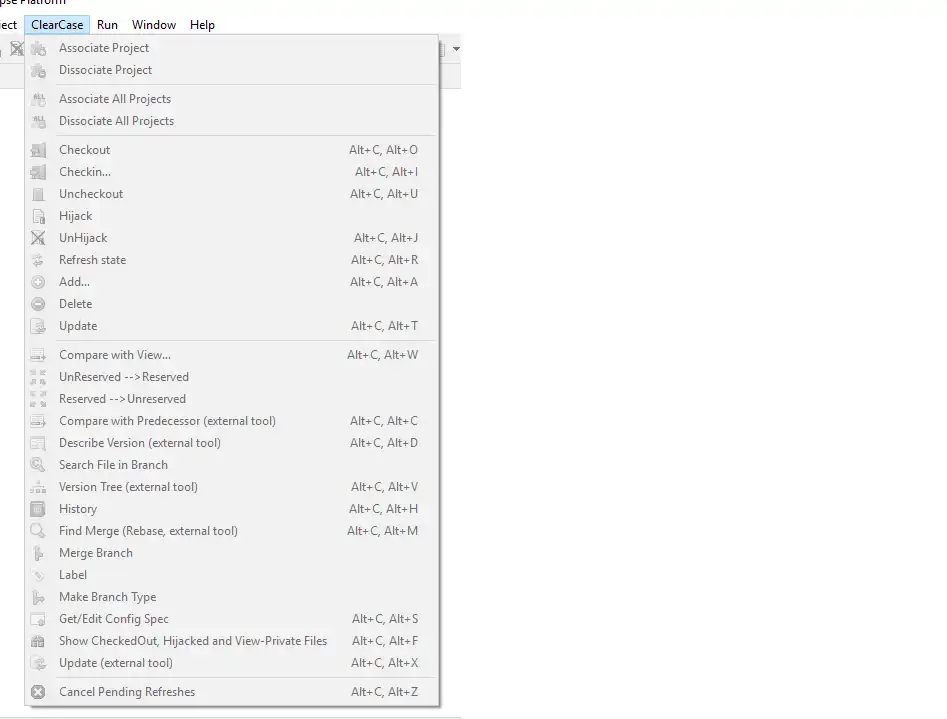
Task: Click the Dissociate Project icon
Action: tap(38, 70)
